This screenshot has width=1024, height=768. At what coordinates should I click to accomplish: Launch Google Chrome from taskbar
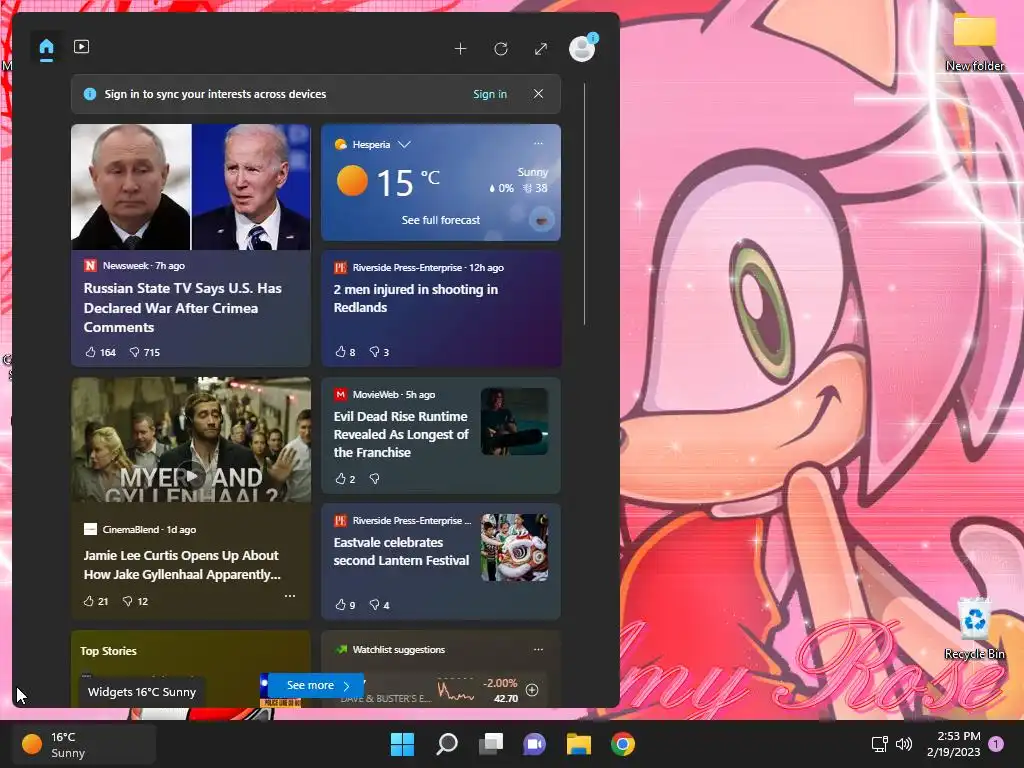(x=623, y=744)
